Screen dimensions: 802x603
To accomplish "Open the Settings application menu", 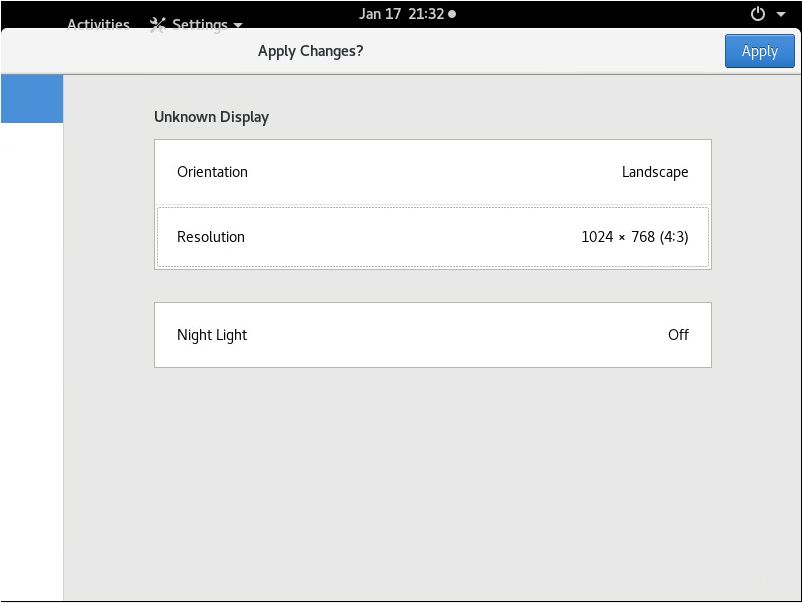I will point(196,24).
